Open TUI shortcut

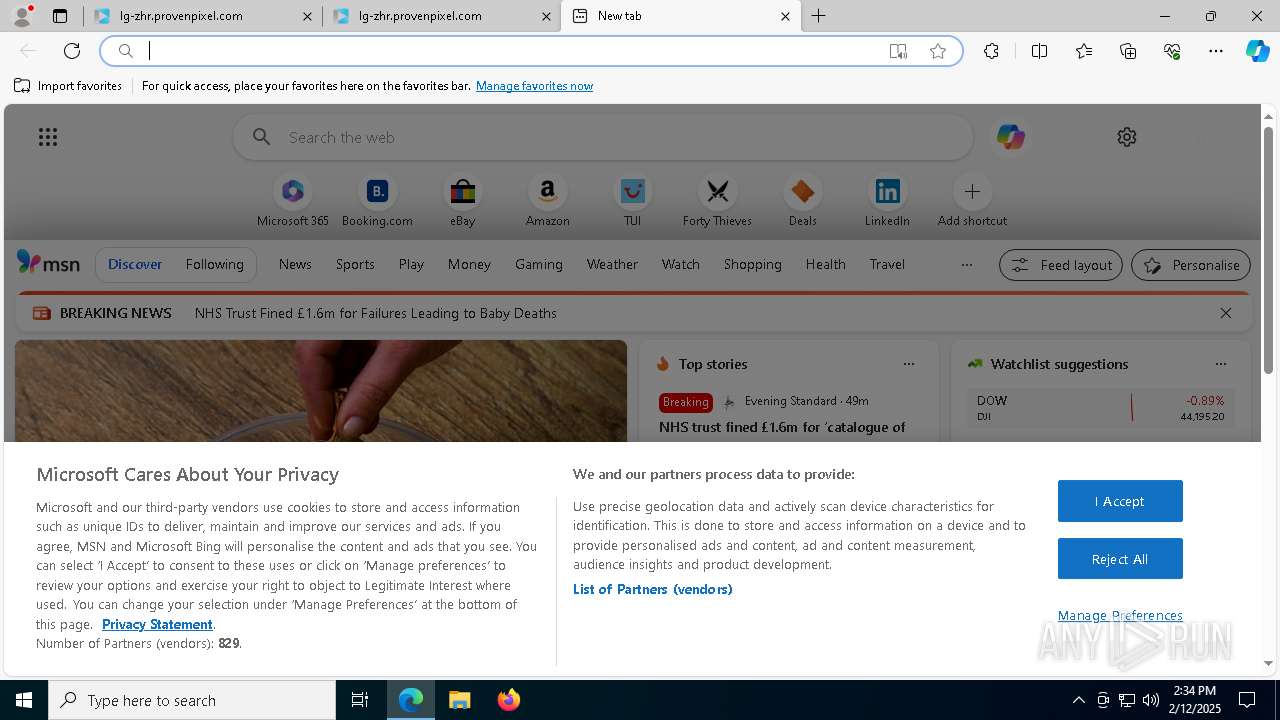tap(633, 202)
